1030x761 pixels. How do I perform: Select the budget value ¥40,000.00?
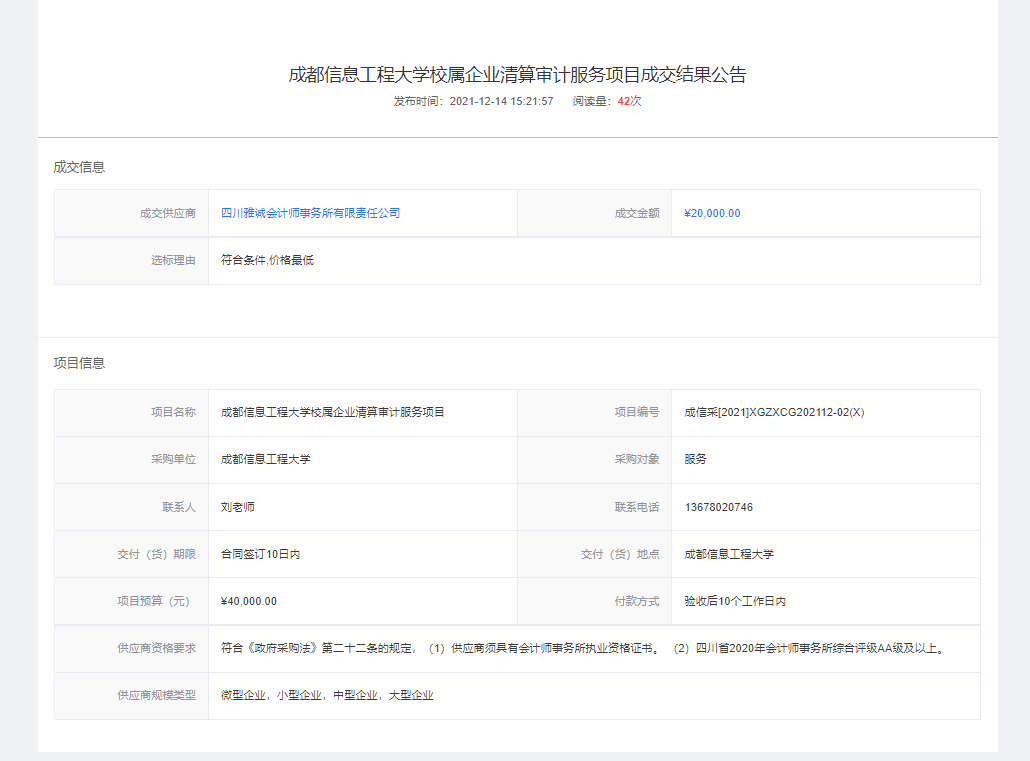coord(249,601)
